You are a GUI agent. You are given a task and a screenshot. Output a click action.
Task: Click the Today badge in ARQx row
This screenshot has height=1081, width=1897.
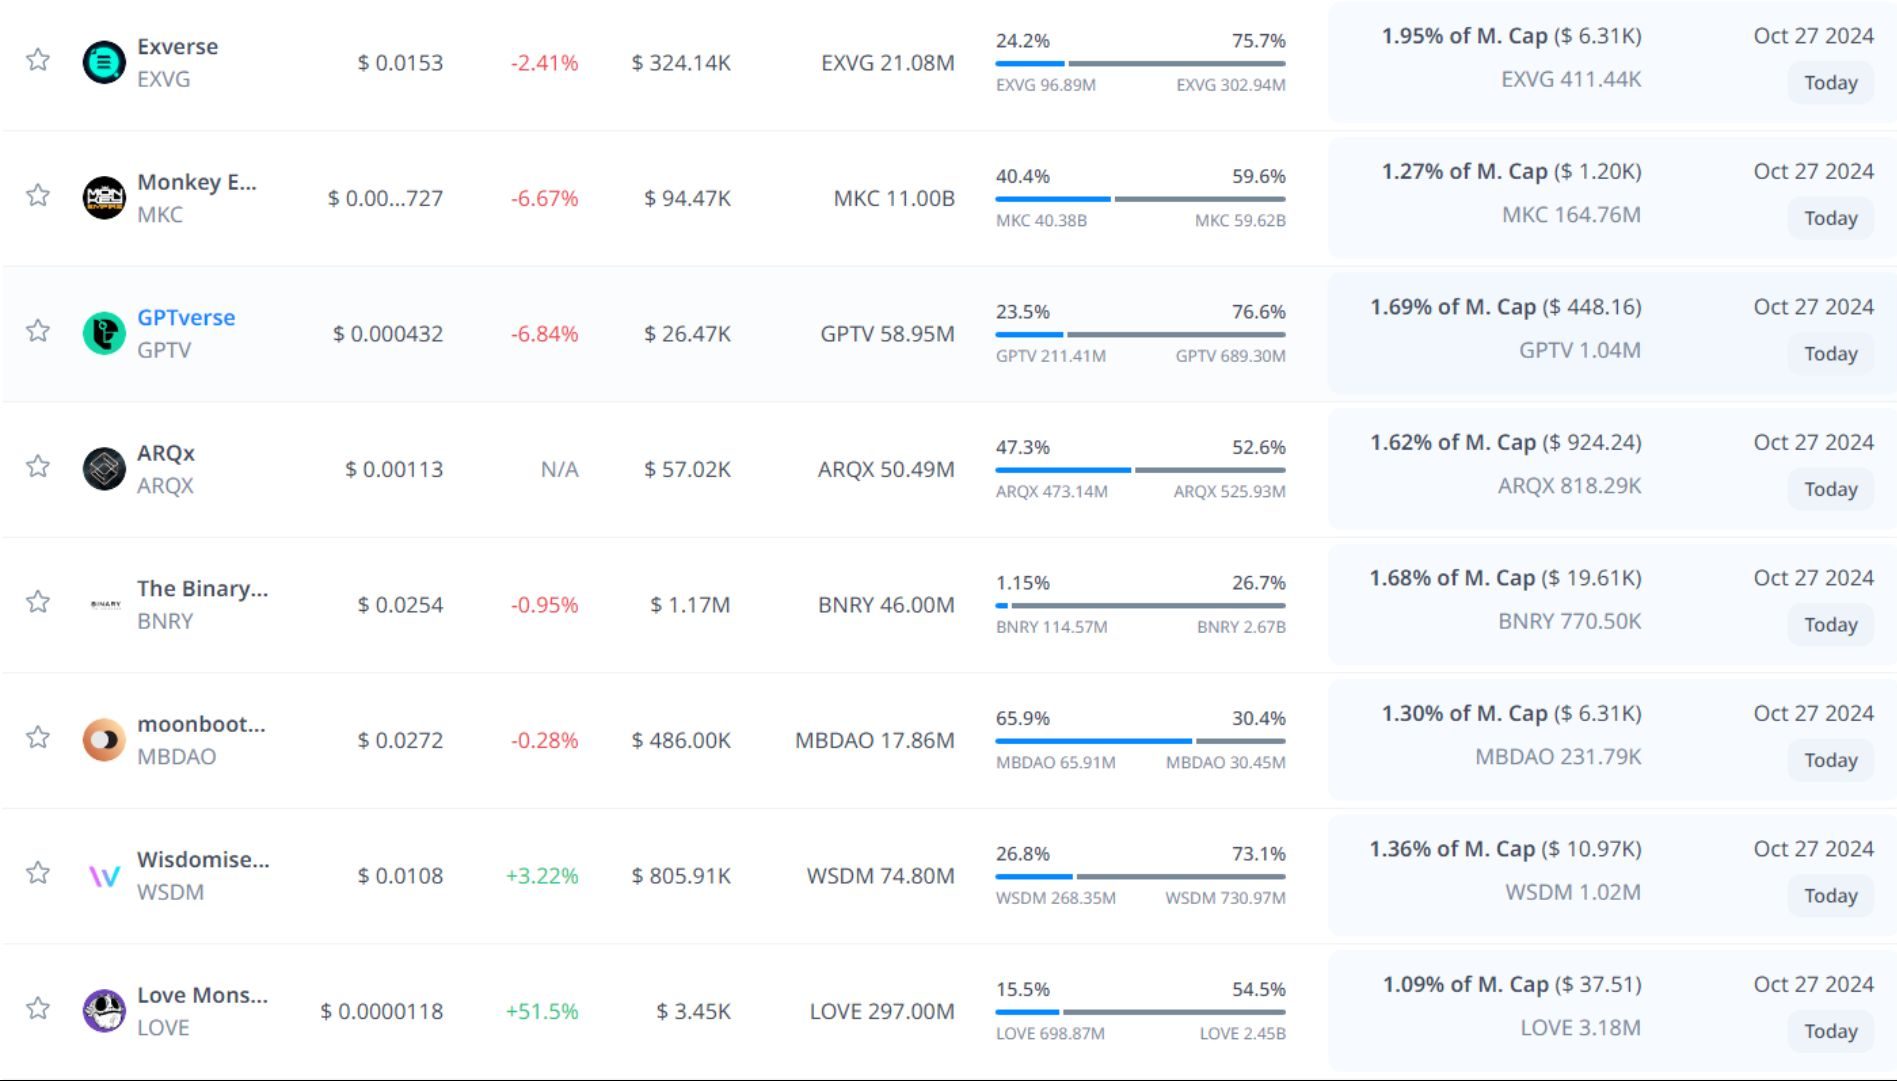1830,489
